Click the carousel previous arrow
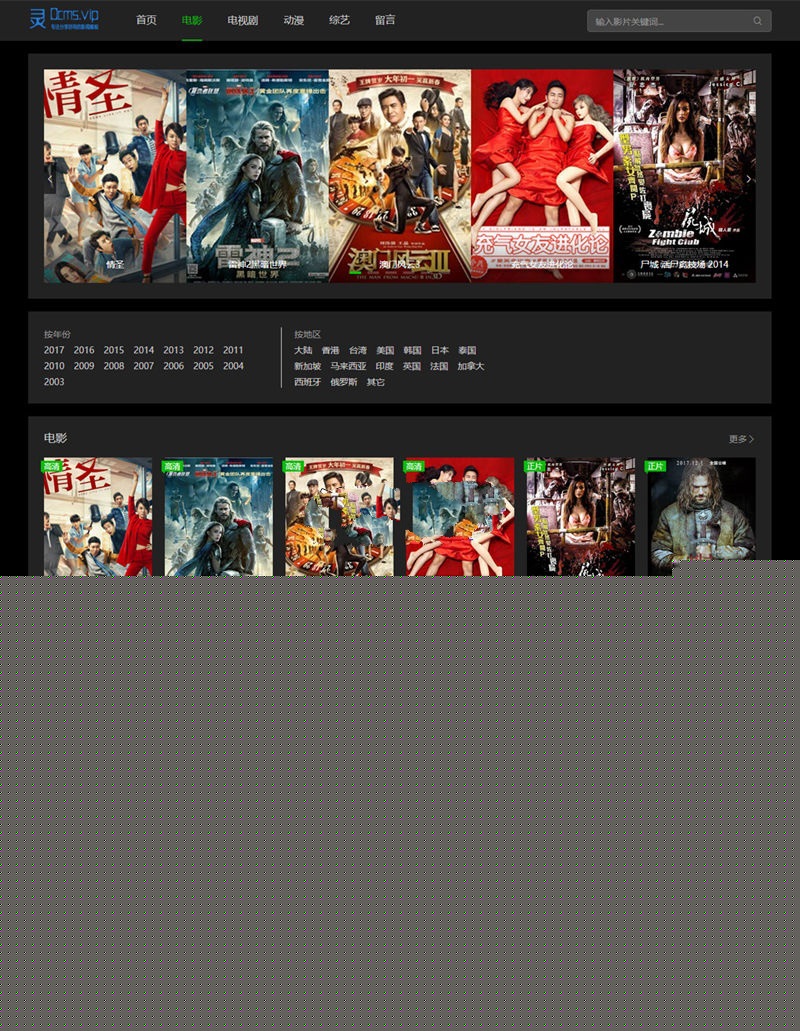 click(50, 178)
